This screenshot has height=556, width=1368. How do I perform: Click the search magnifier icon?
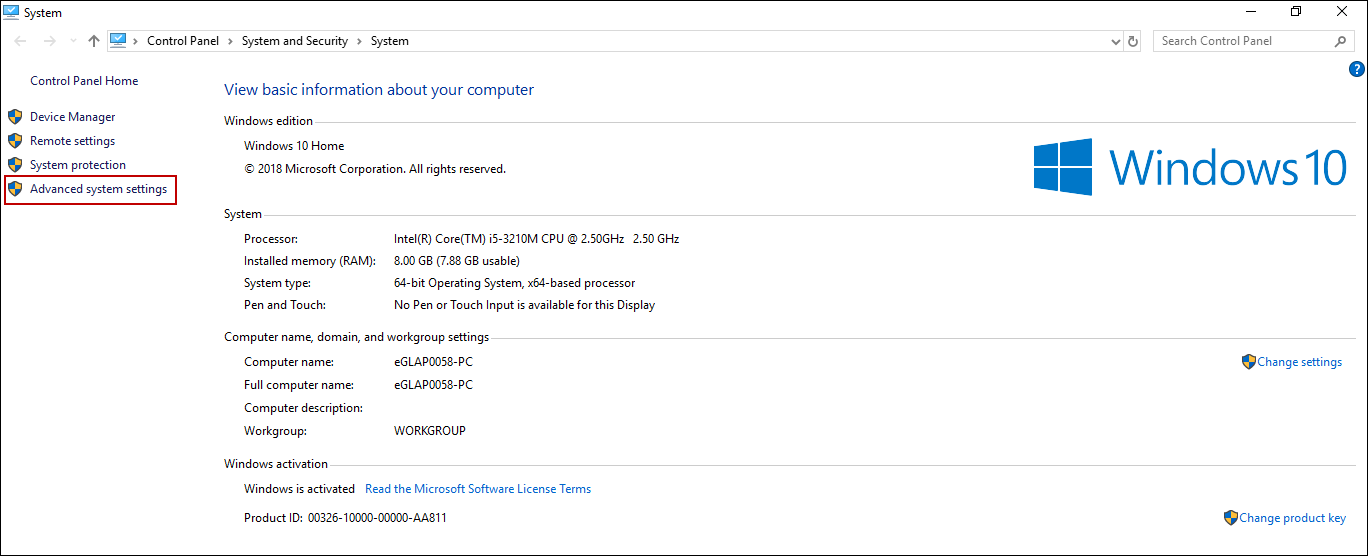(x=1341, y=41)
